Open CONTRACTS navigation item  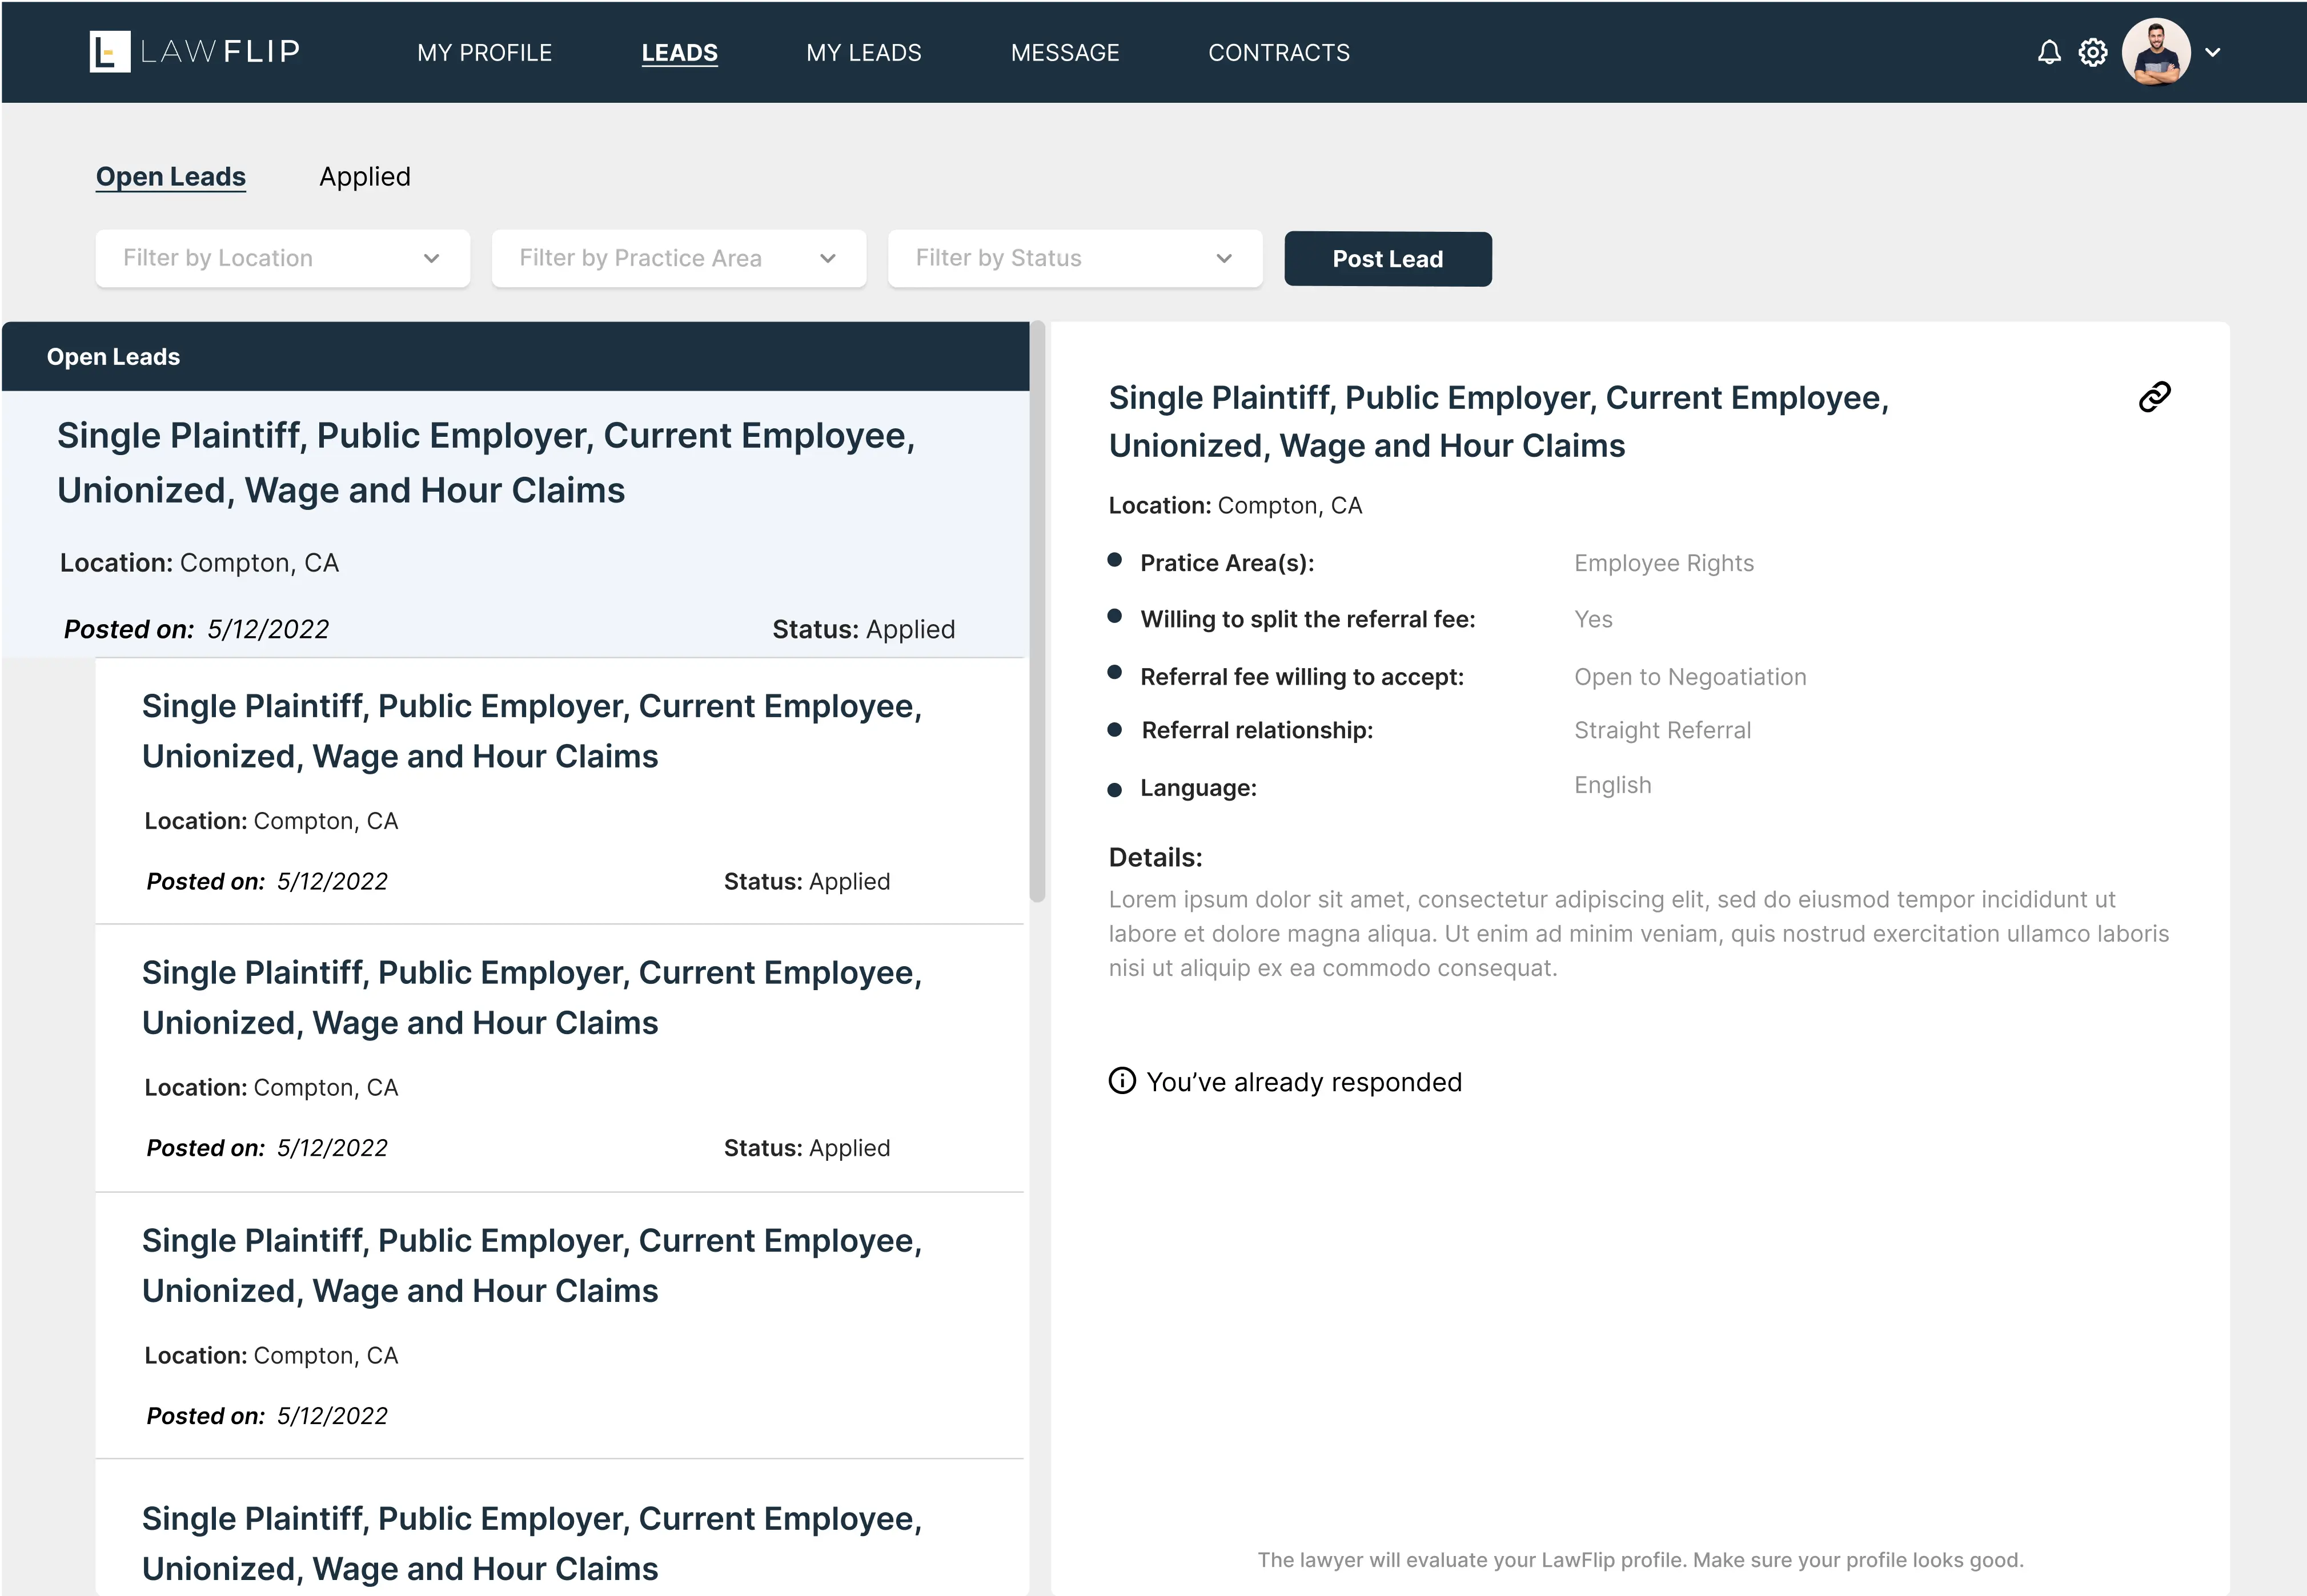pyautogui.click(x=1279, y=53)
